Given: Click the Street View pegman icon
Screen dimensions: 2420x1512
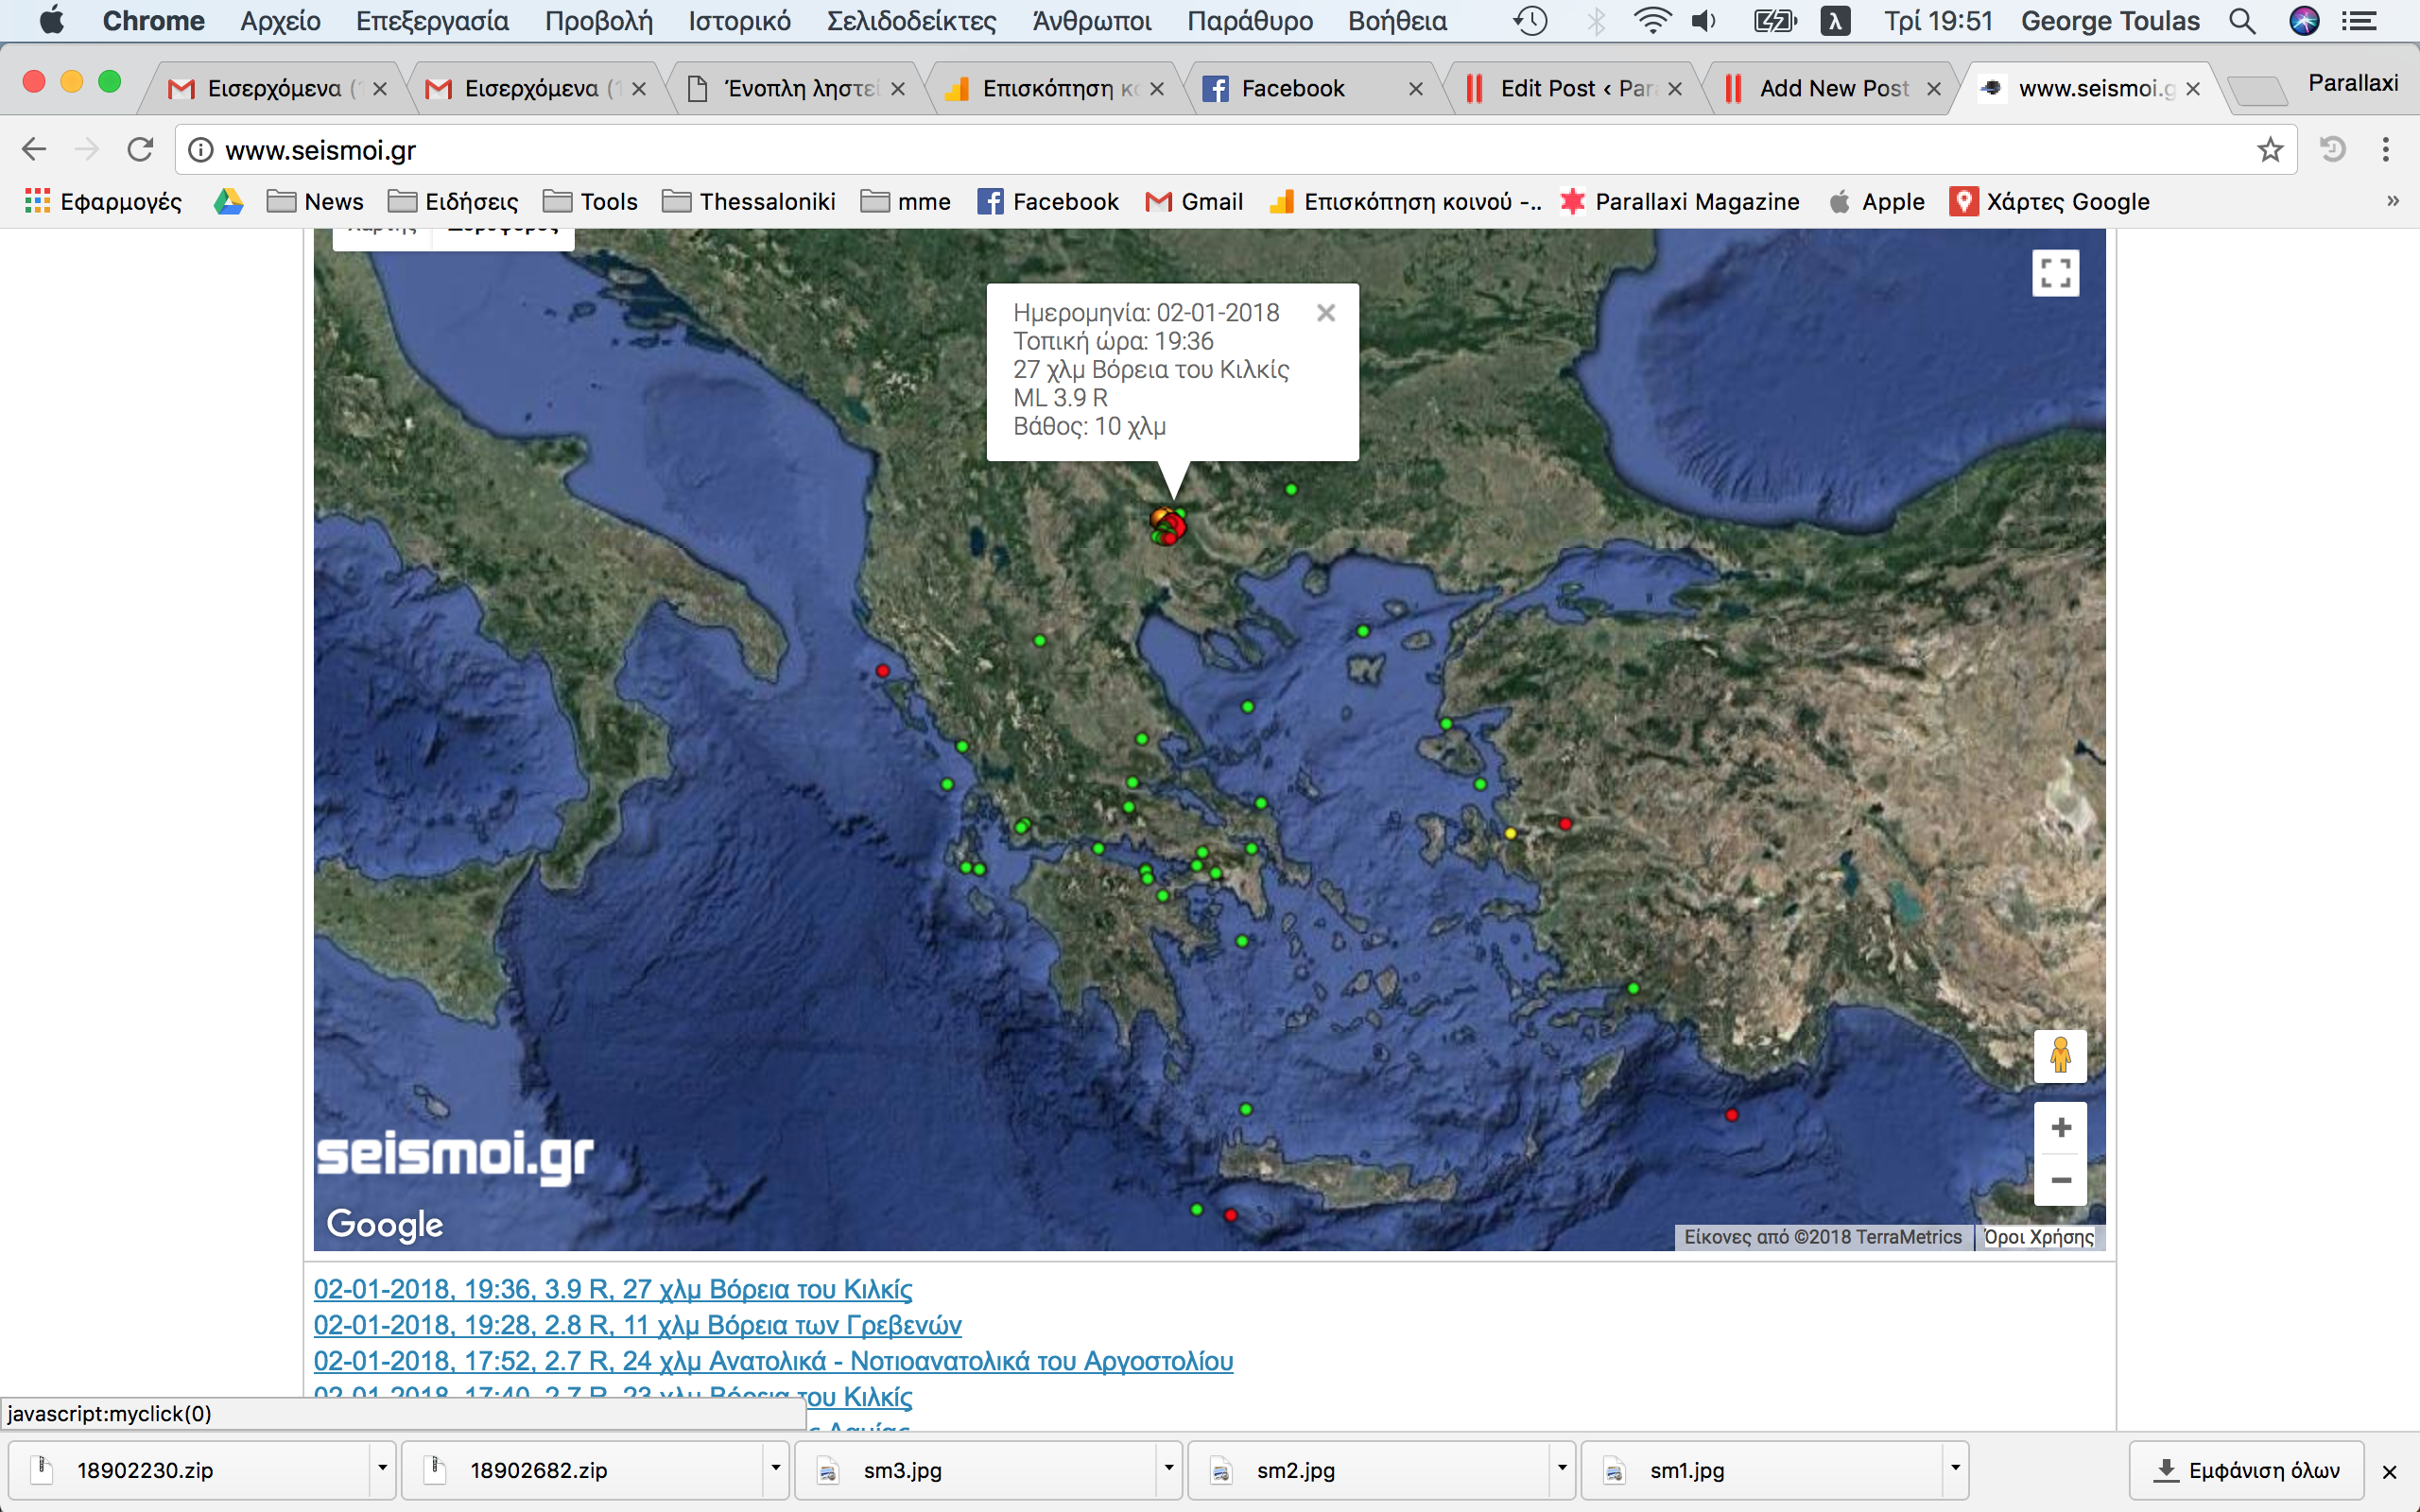Looking at the screenshot, I should pyautogui.click(x=2060, y=1055).
